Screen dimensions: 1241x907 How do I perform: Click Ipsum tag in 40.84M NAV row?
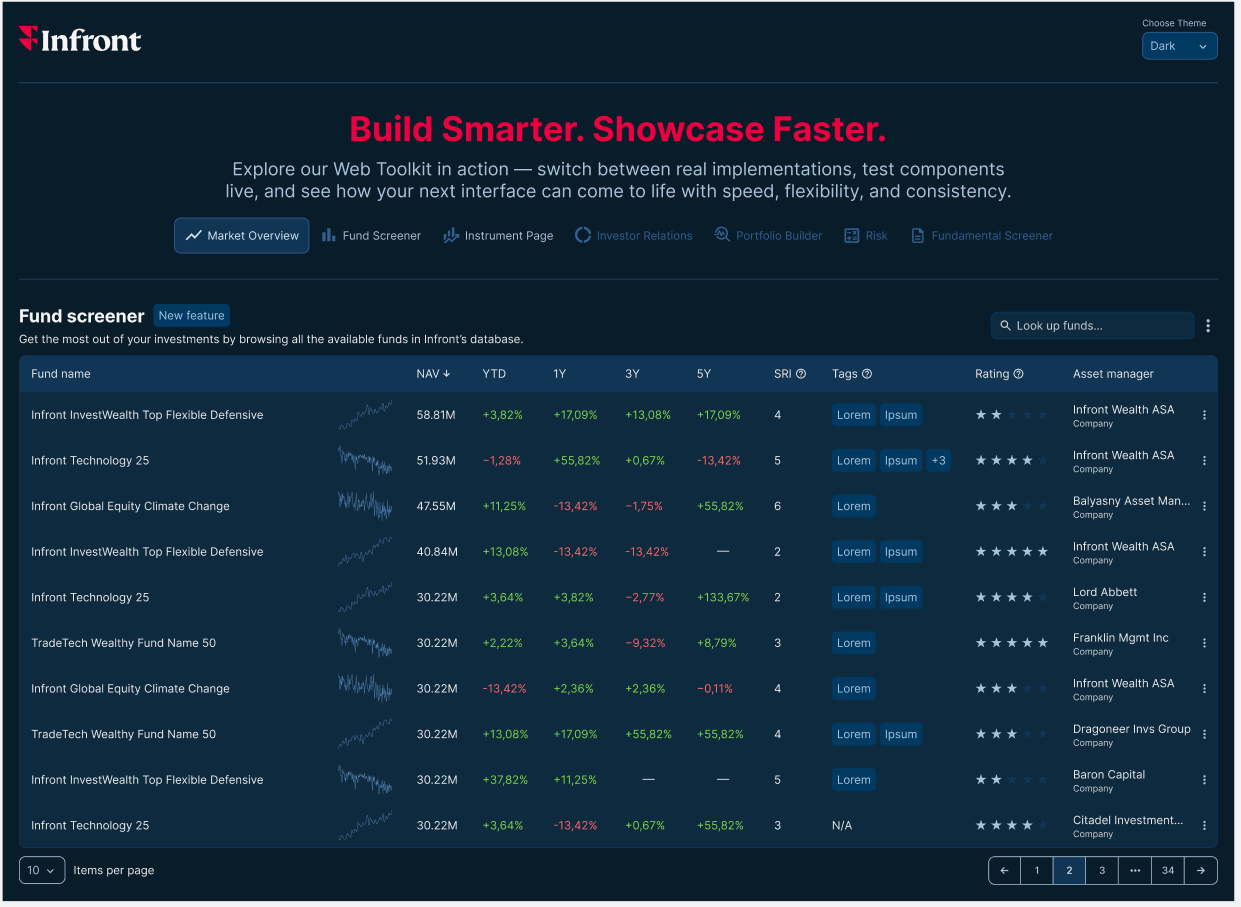tap(900, 552)
